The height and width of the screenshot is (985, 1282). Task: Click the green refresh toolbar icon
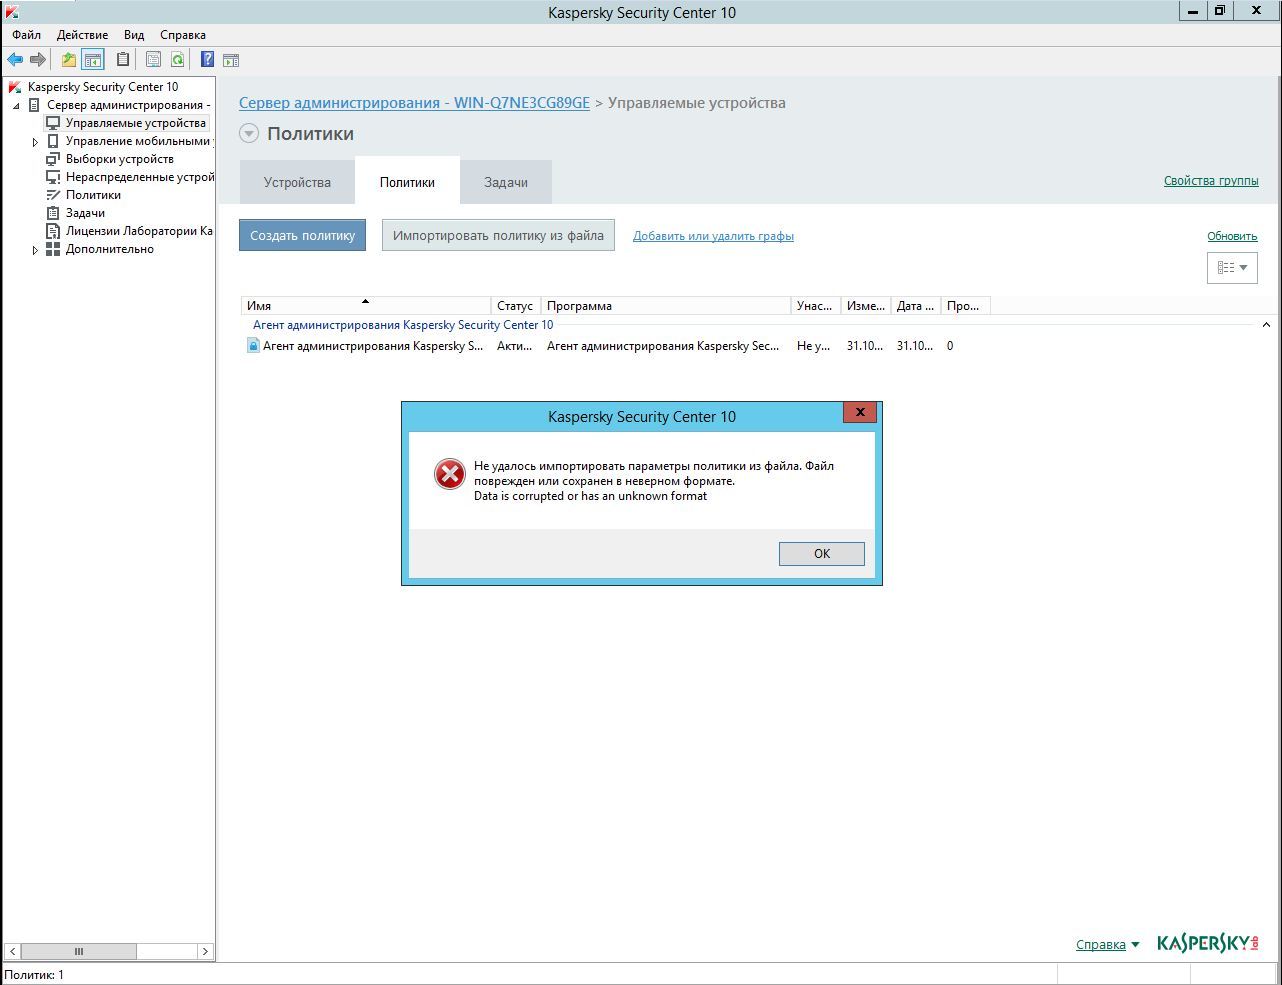click(x=177, y=60)
